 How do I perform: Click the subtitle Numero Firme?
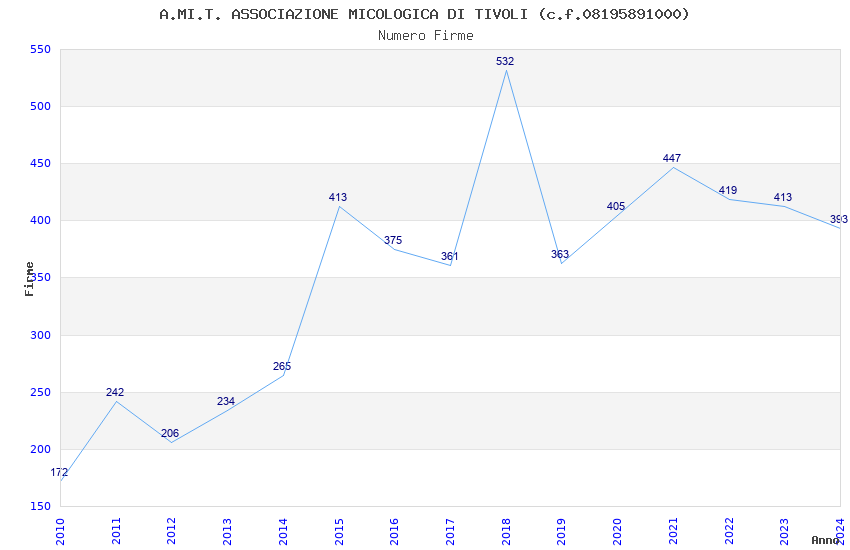tap(426, 35)
